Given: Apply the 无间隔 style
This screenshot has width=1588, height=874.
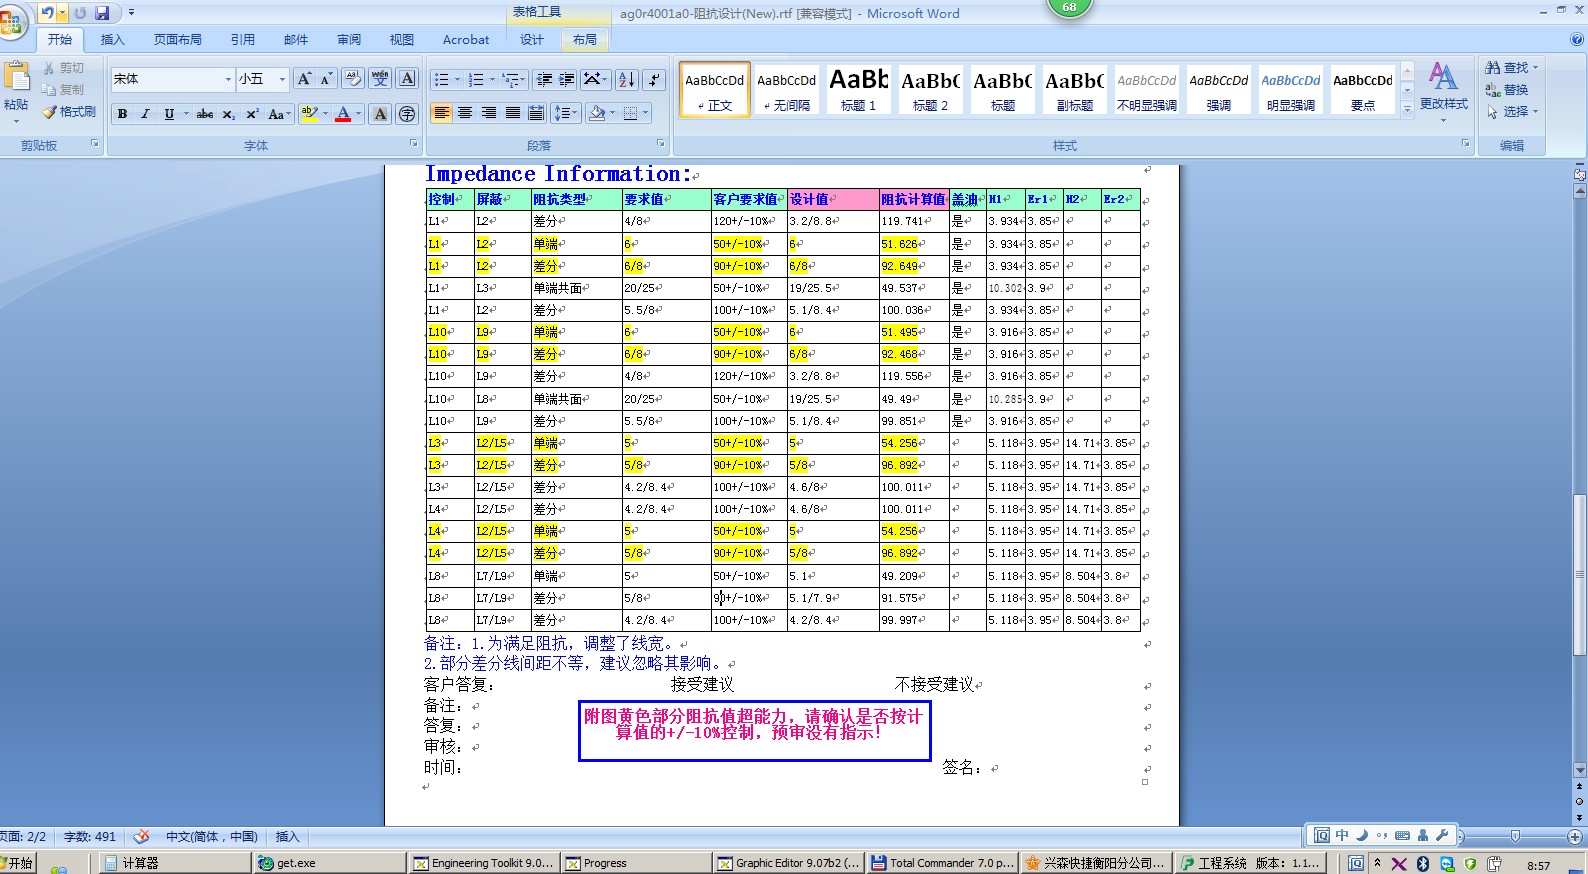Looking at the screenshot, I should (787, 89).
